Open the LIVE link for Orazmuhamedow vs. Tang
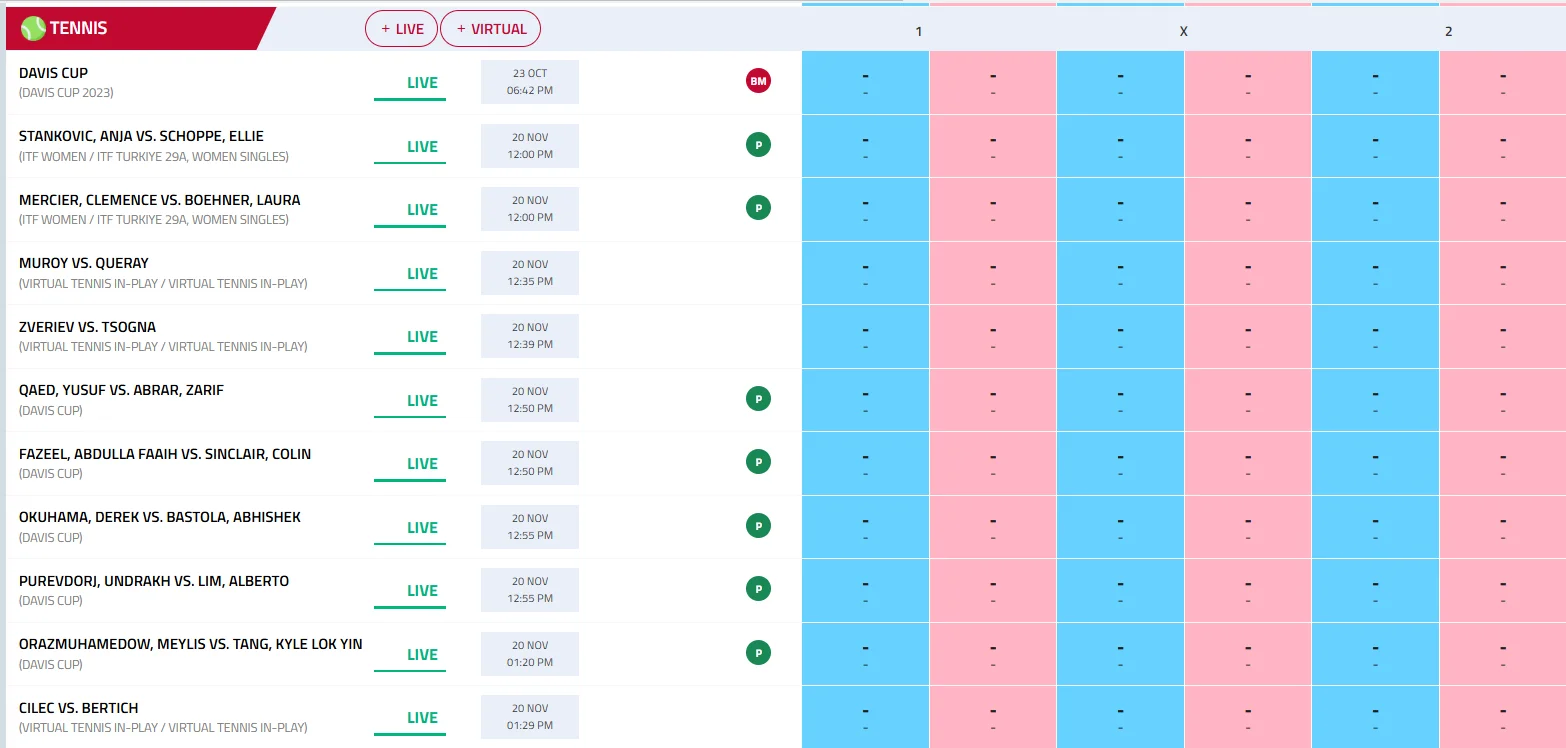 point(410,656)
